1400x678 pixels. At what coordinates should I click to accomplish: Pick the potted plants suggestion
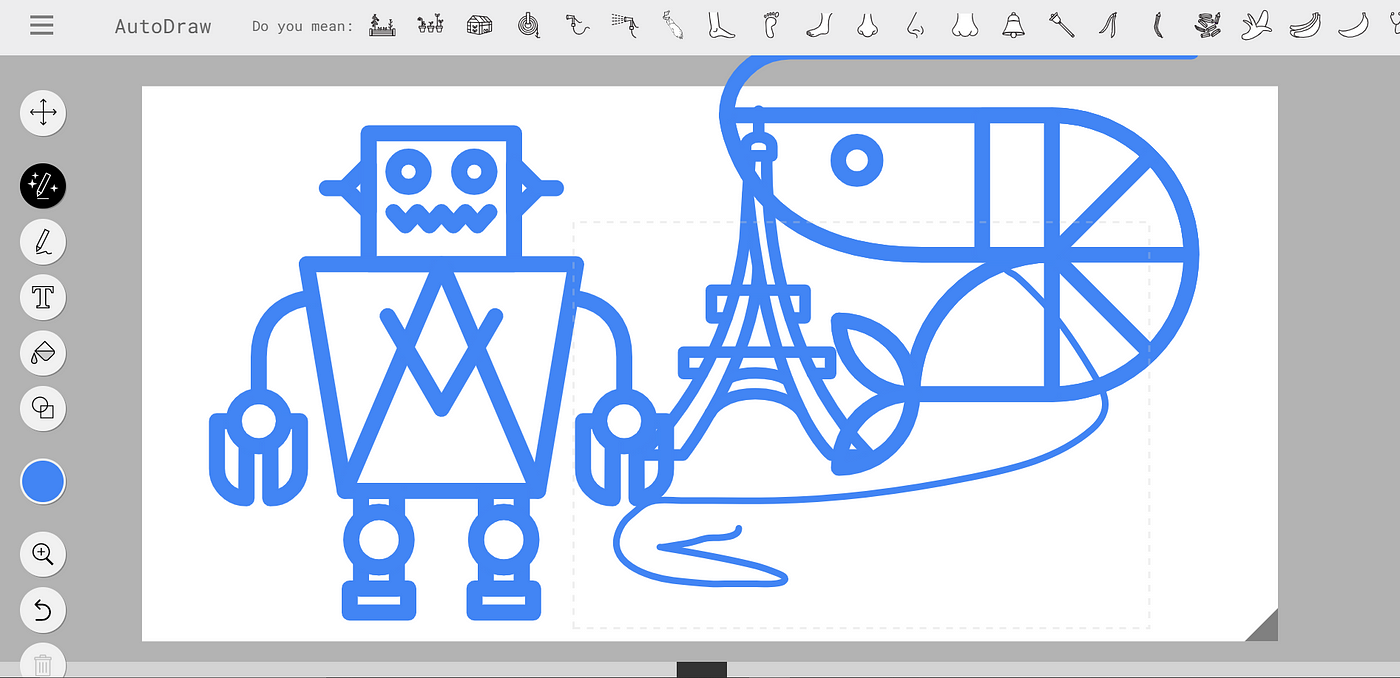click(x=430, y=25)
